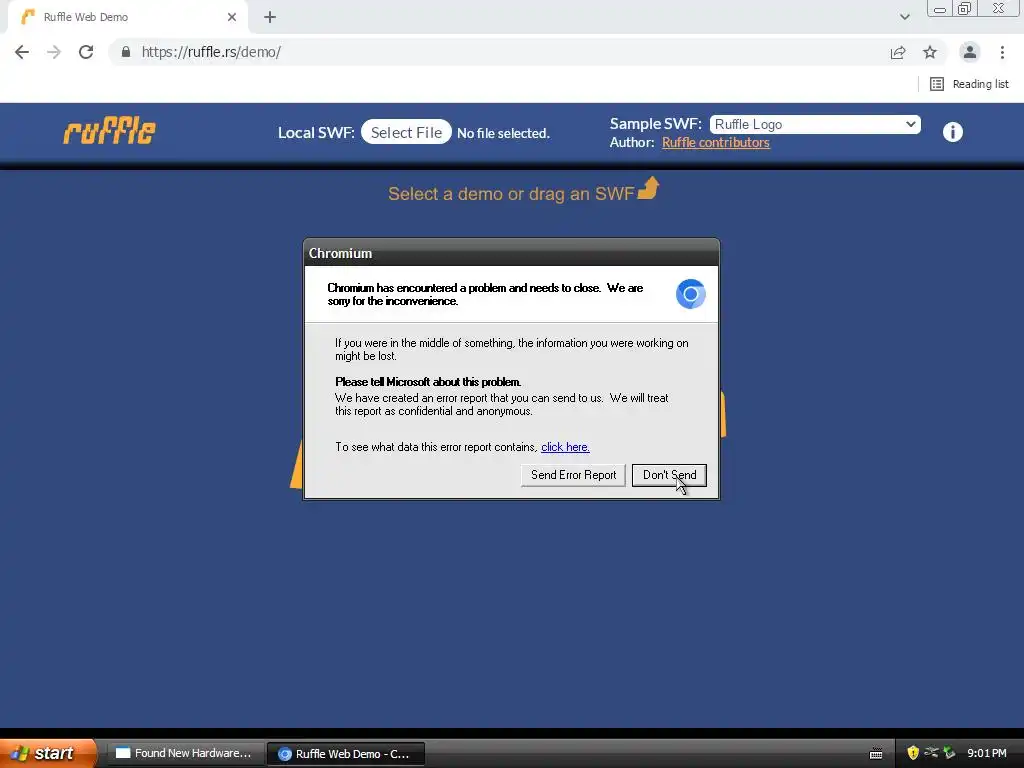The image size is (1024, 768).
Task: Open the tab search chevron
Action: (x=904, y=17)
